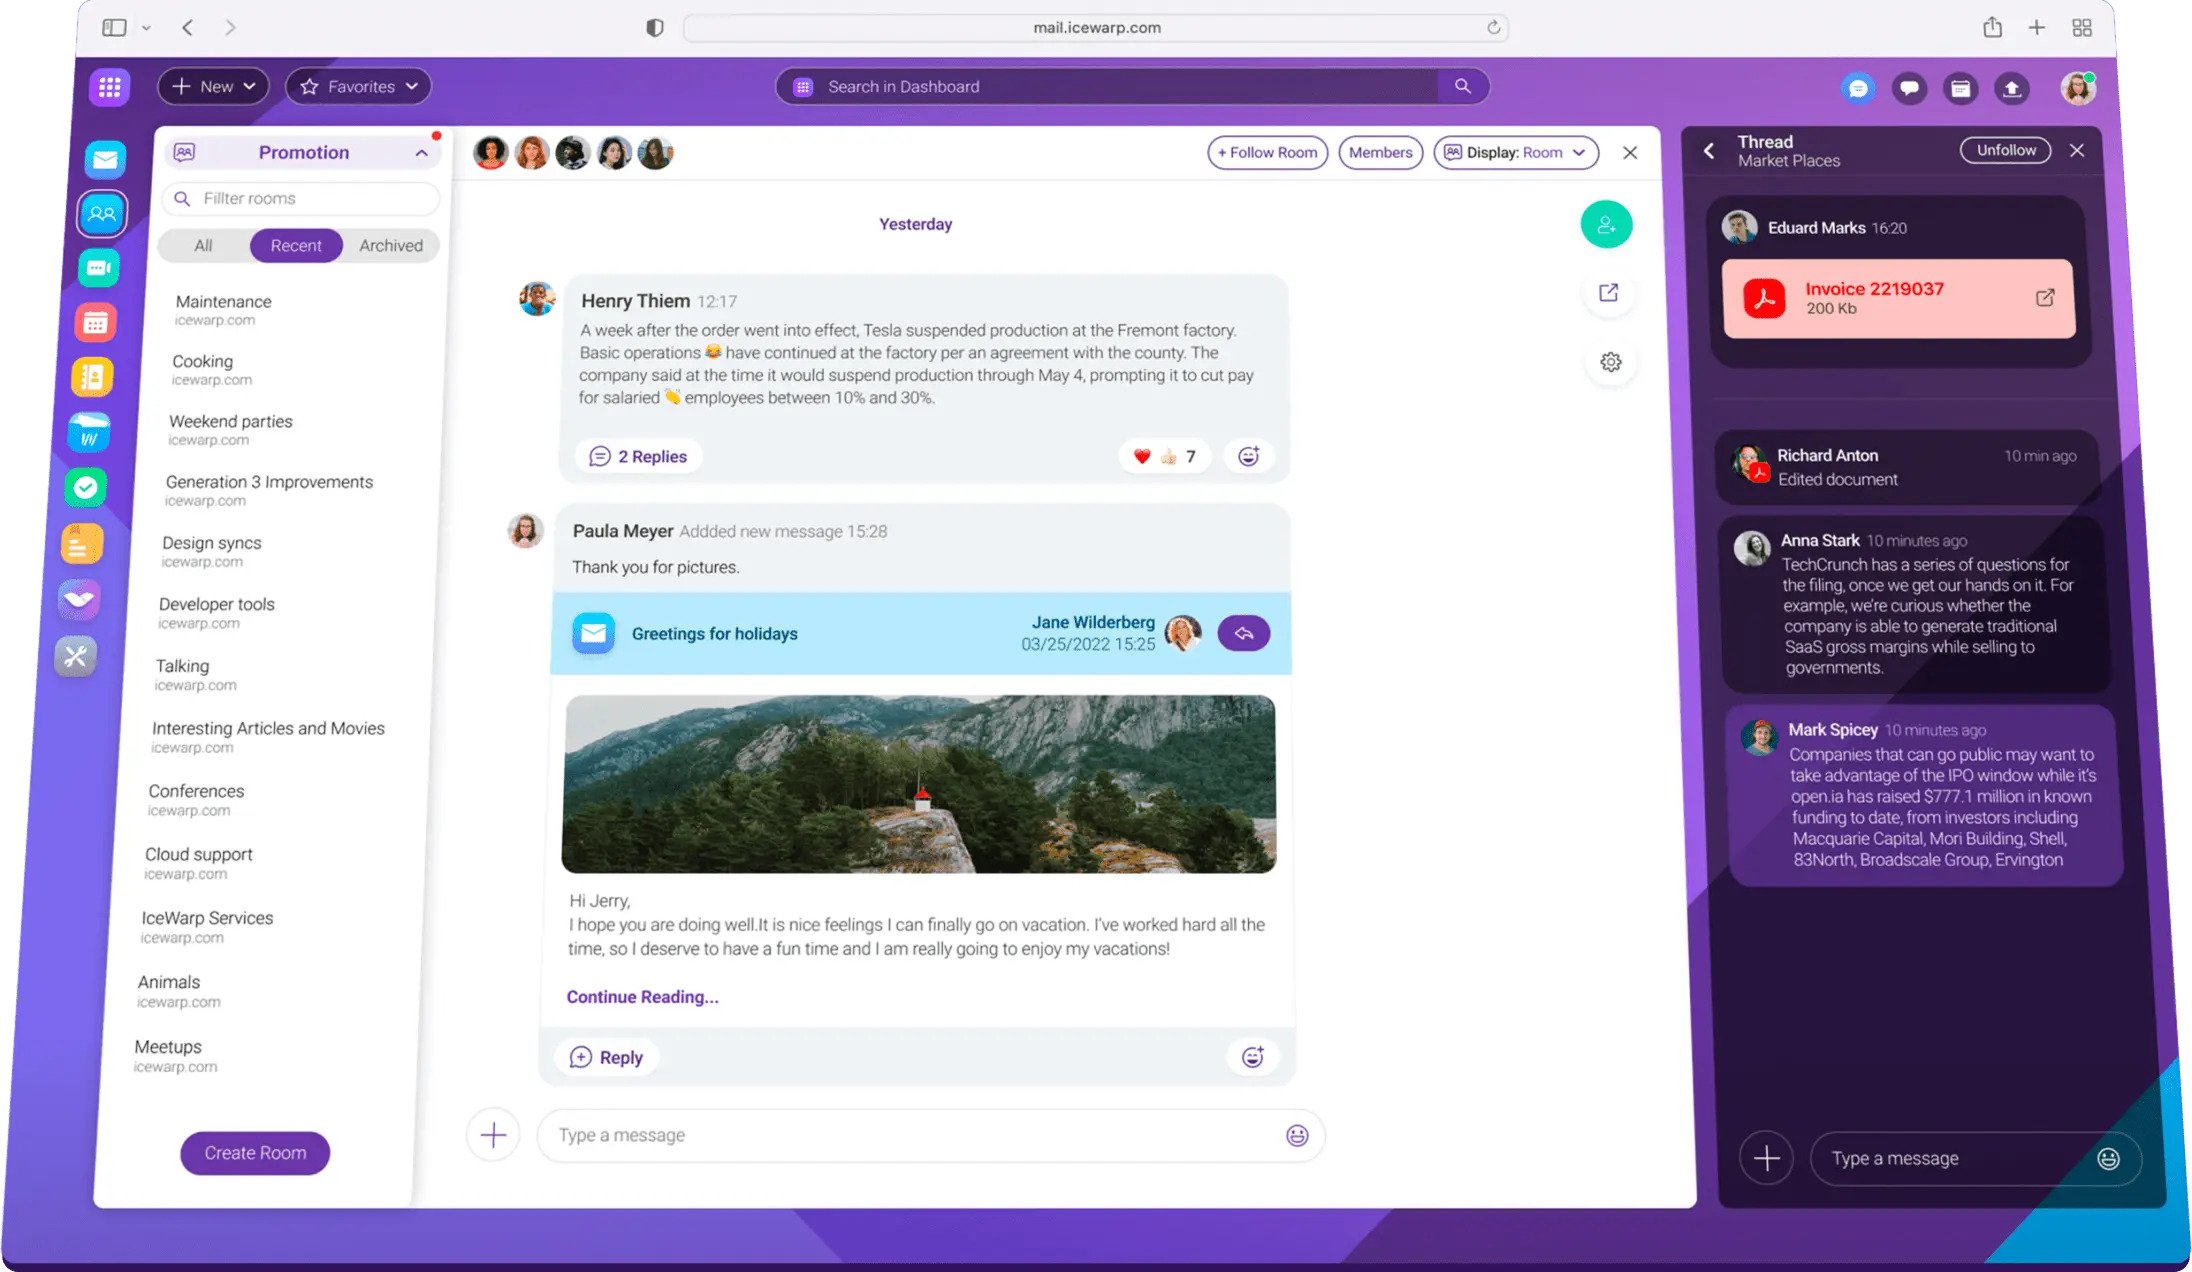Click the purple reply arrow on email
2192x1272 pixels.
click(x=1243, y=633)
